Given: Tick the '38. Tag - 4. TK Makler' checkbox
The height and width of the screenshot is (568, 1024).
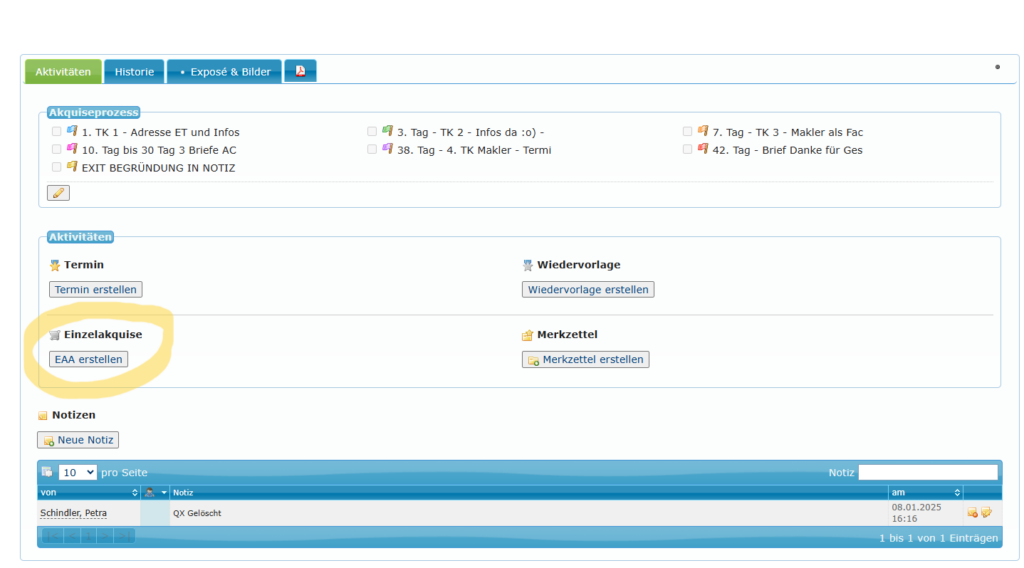Looking at the screenshot, I should tap(372, 150).
